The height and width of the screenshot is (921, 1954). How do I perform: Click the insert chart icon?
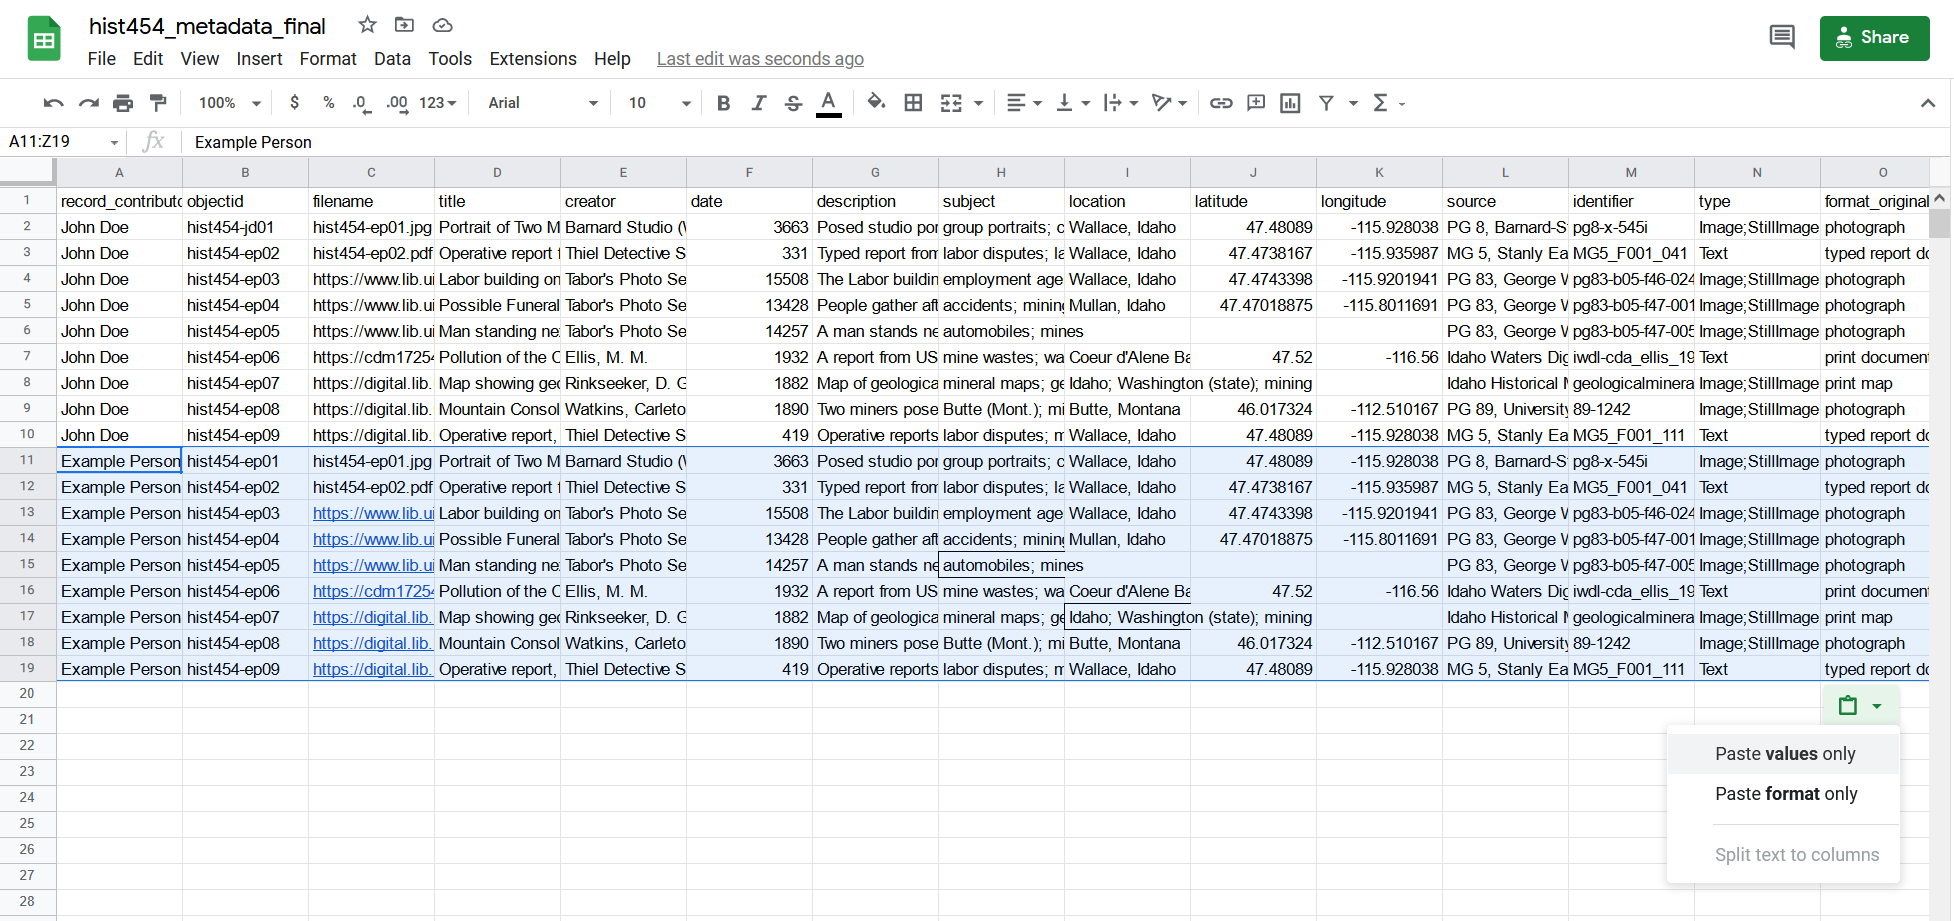[x=1290, y=103]
